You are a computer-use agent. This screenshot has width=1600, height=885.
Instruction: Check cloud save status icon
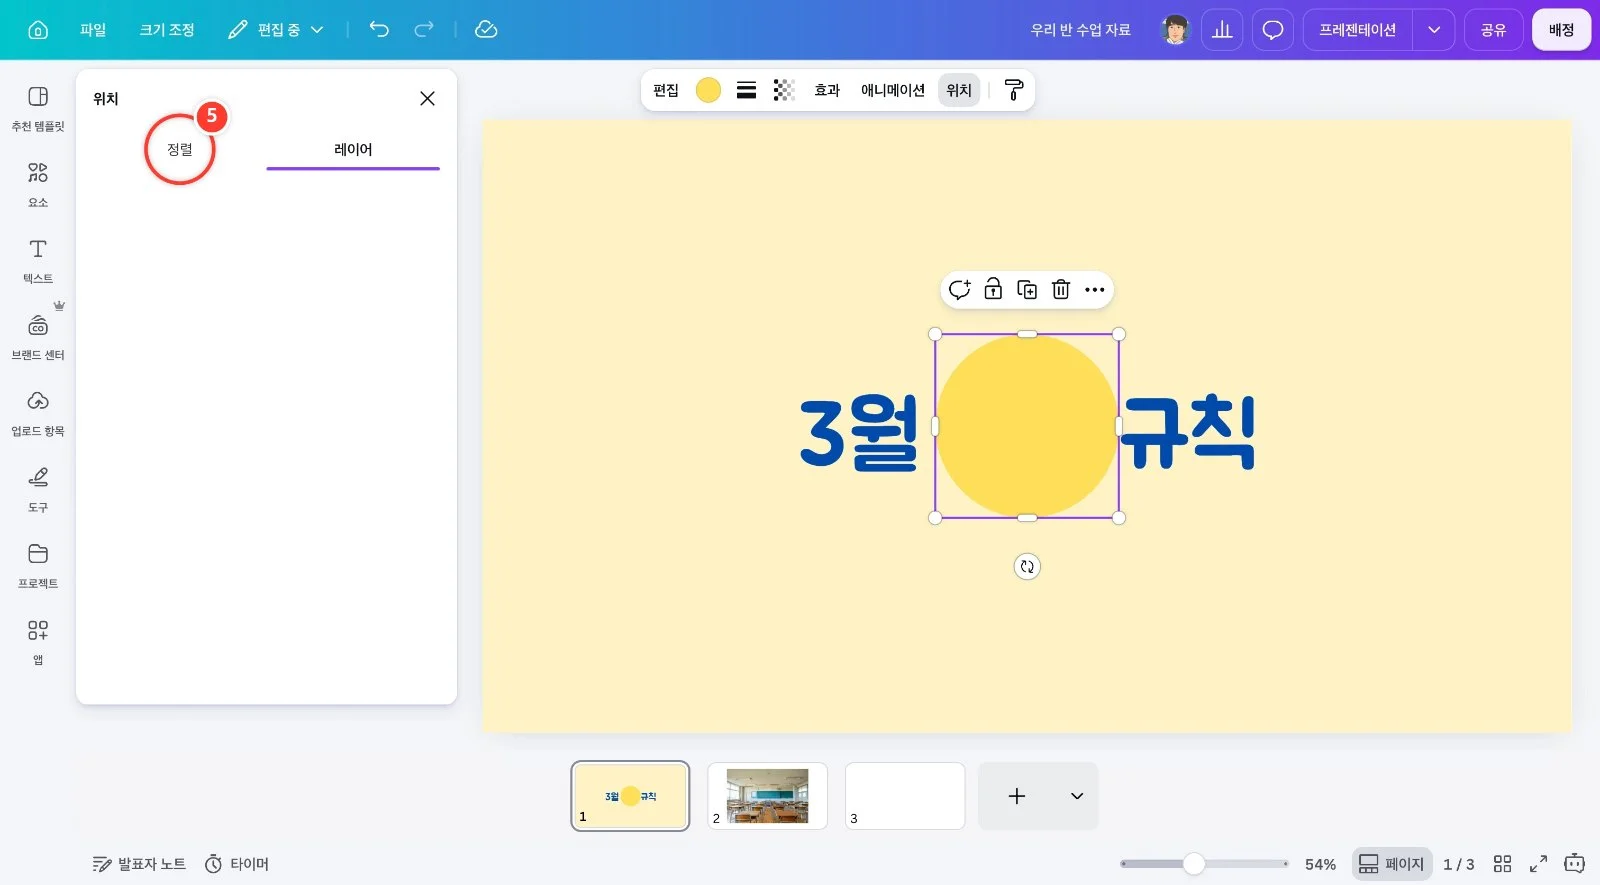click(x=486, y=30)
